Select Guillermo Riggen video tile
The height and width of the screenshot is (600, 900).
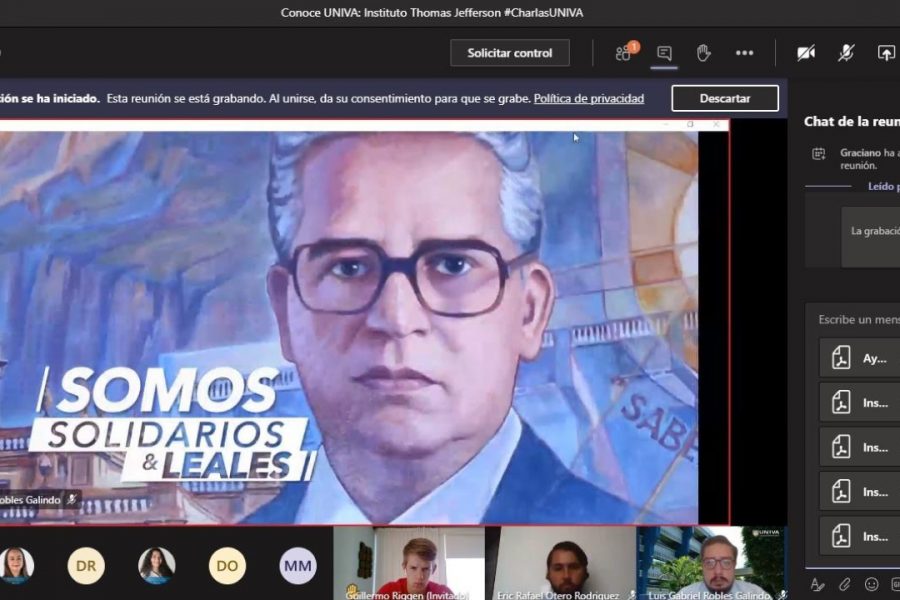pos(409,563)
